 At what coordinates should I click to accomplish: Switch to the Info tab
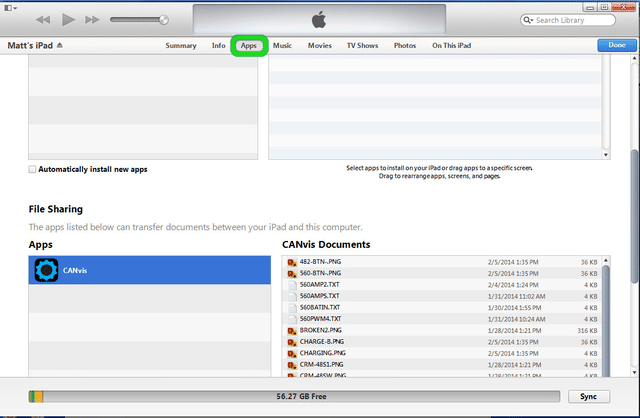(218, 46)
